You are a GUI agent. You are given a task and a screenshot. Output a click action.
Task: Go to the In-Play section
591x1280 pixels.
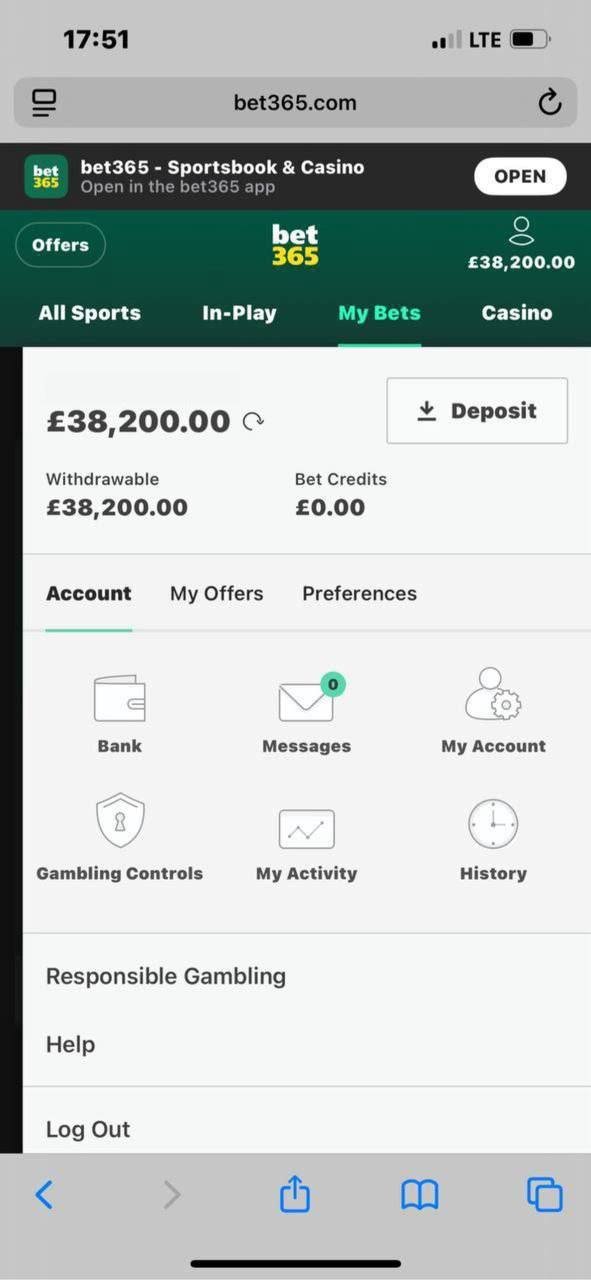[241, 313]
